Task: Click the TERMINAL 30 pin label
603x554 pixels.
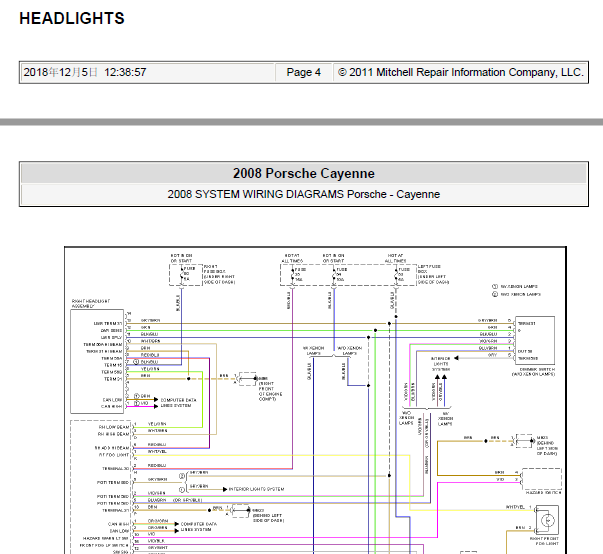Action: [115, 469]
